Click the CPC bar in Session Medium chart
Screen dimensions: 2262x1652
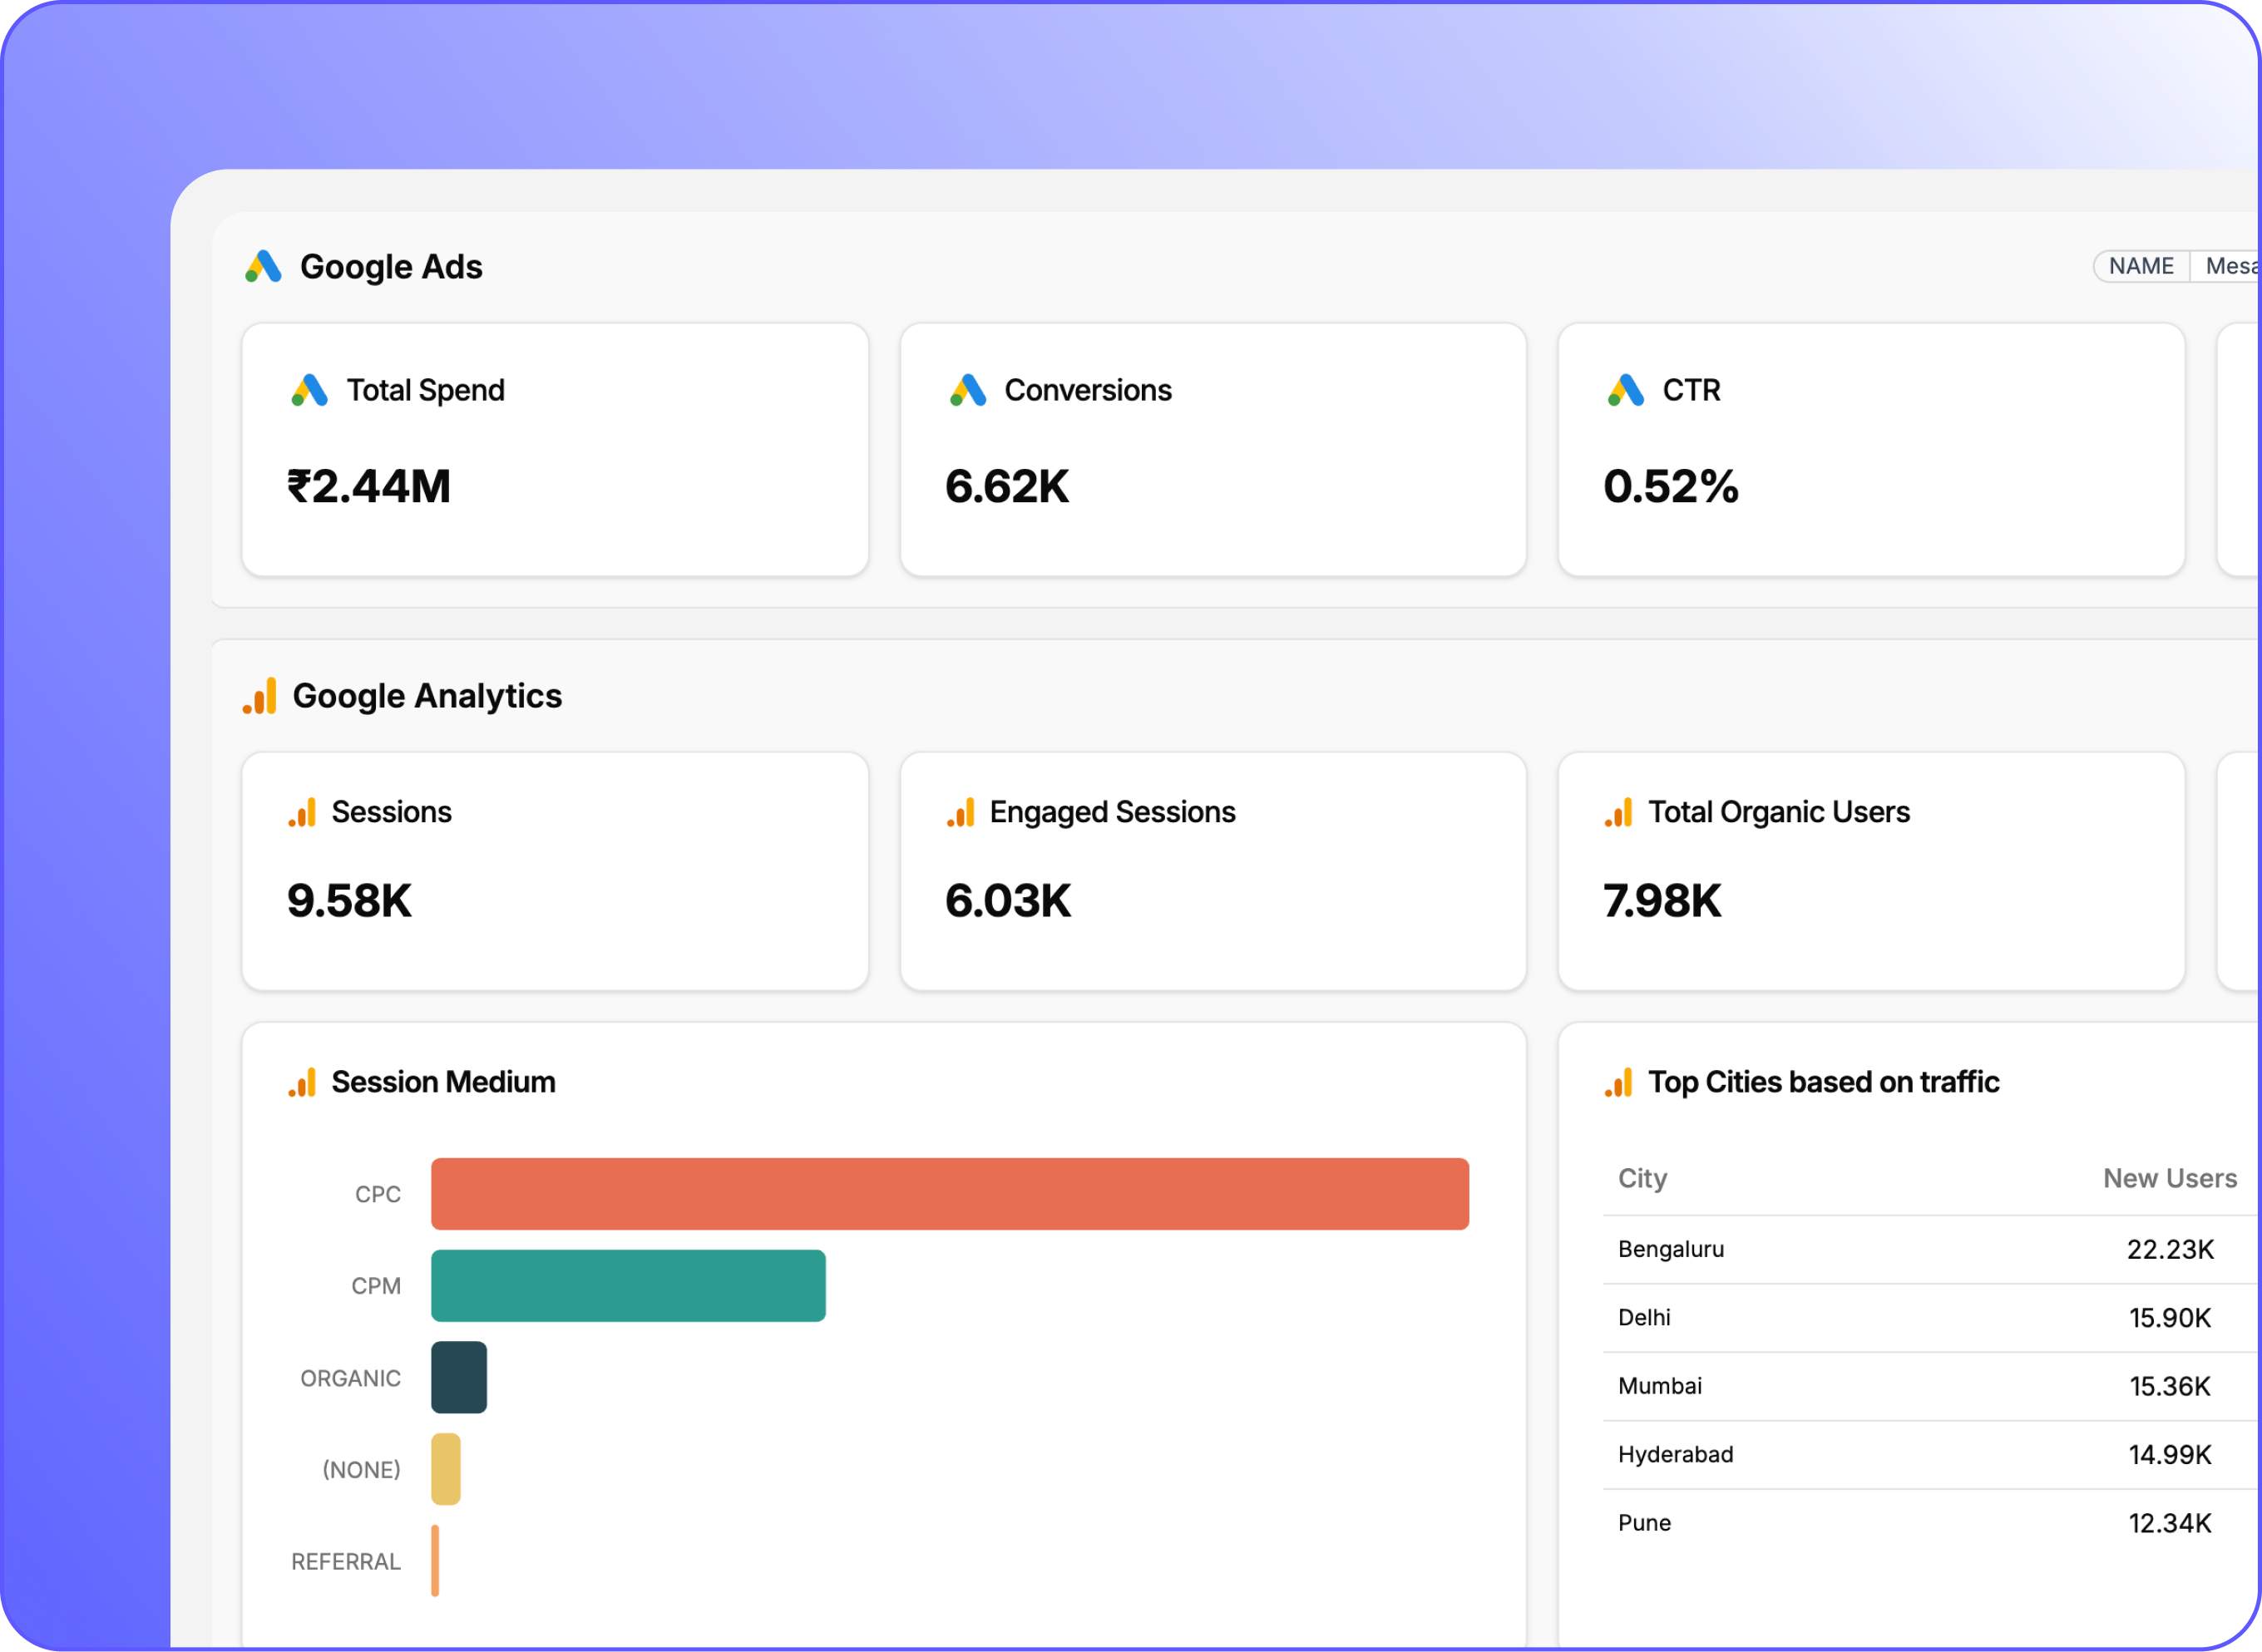tap(950, 1193)
